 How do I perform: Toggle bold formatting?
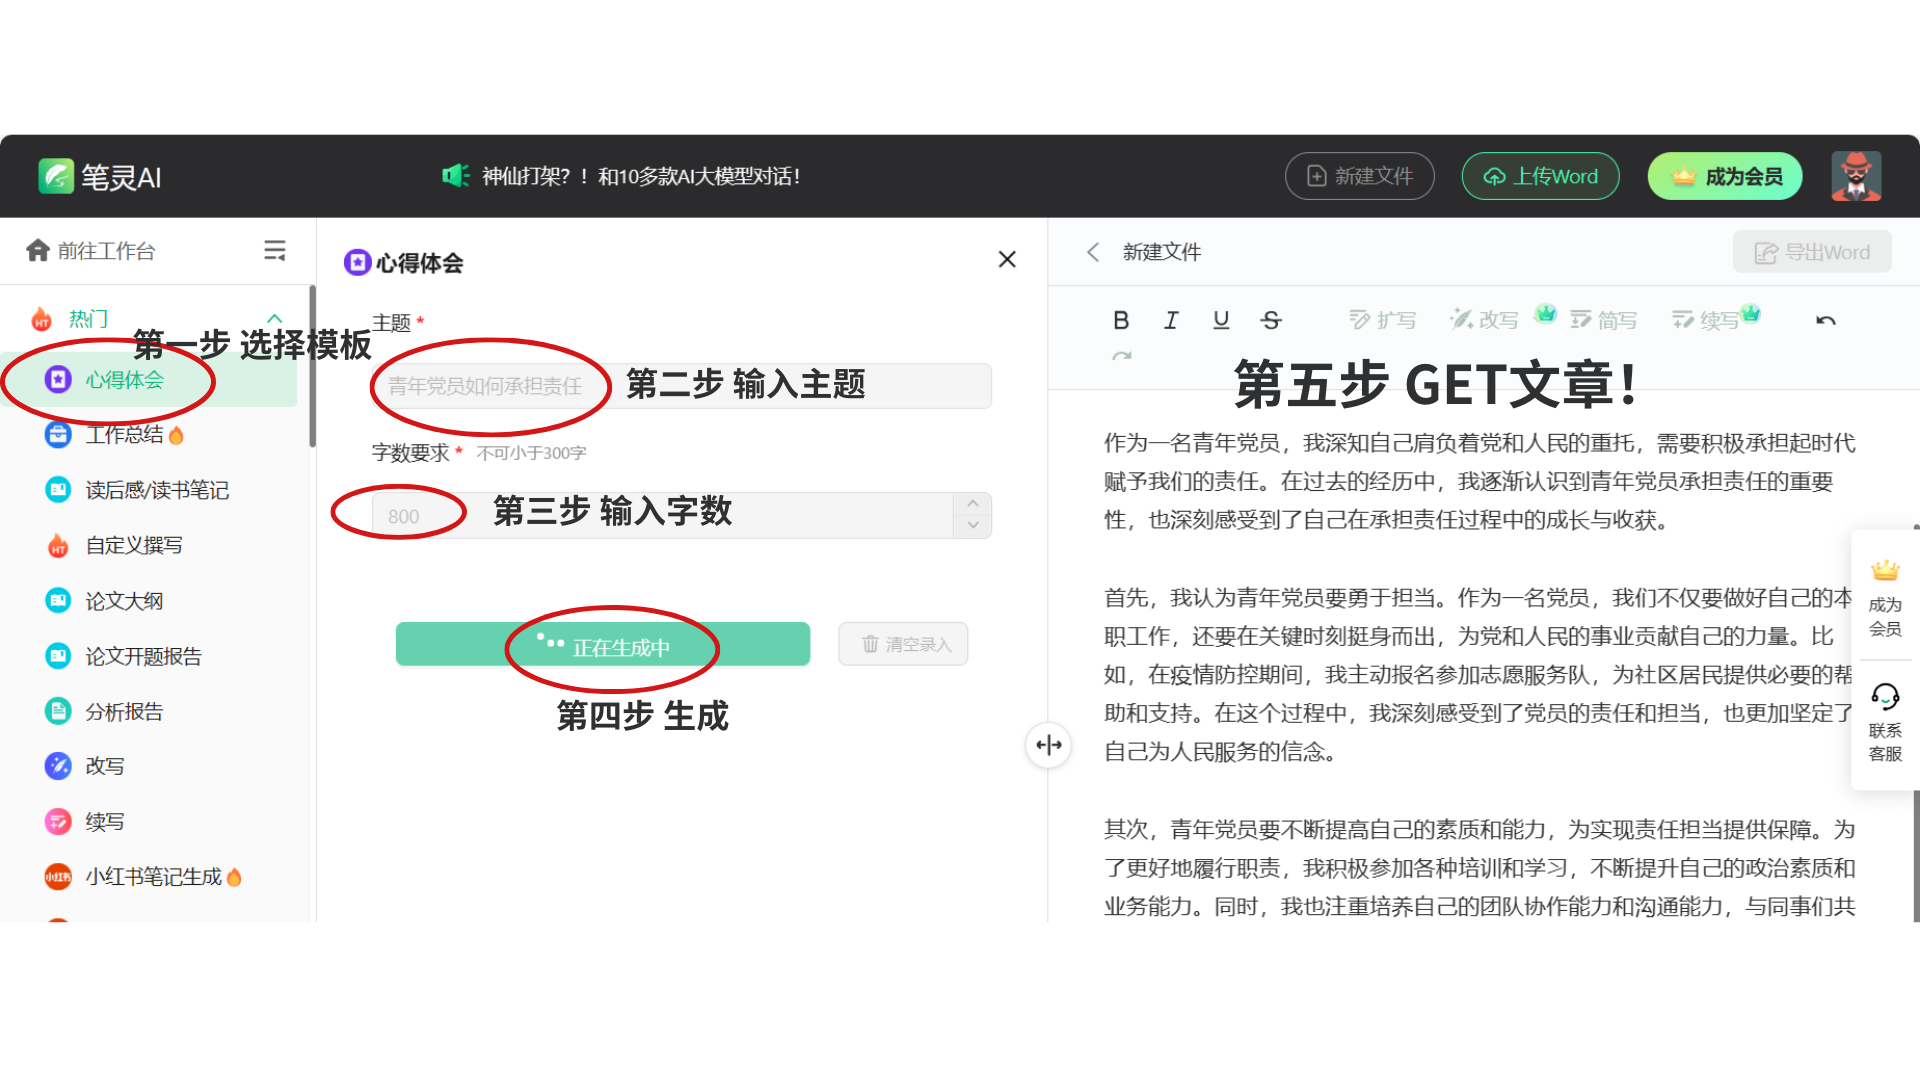pyautogui.click(x=1121, y=320)
